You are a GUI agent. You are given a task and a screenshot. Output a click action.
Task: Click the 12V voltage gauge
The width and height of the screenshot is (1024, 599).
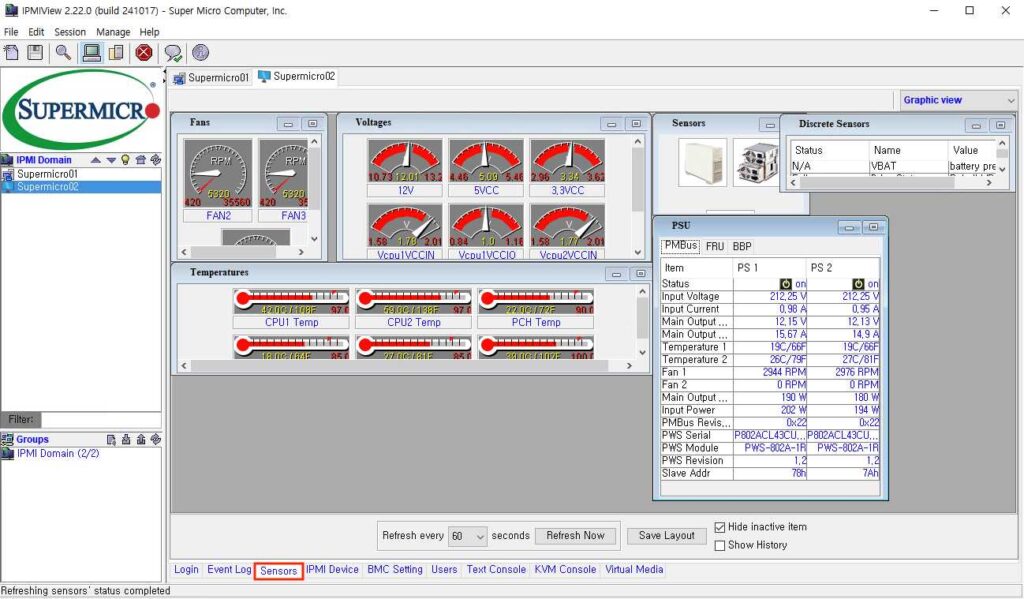pyautogui.click(x=405, y=161)
